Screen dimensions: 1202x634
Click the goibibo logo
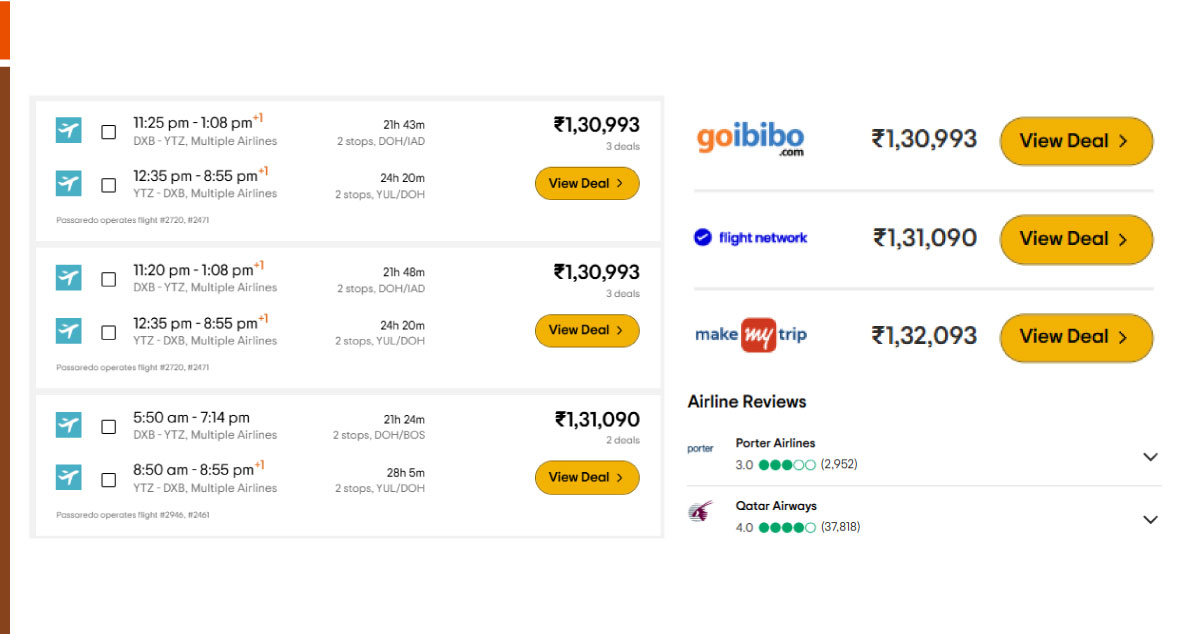pos(750,140)
